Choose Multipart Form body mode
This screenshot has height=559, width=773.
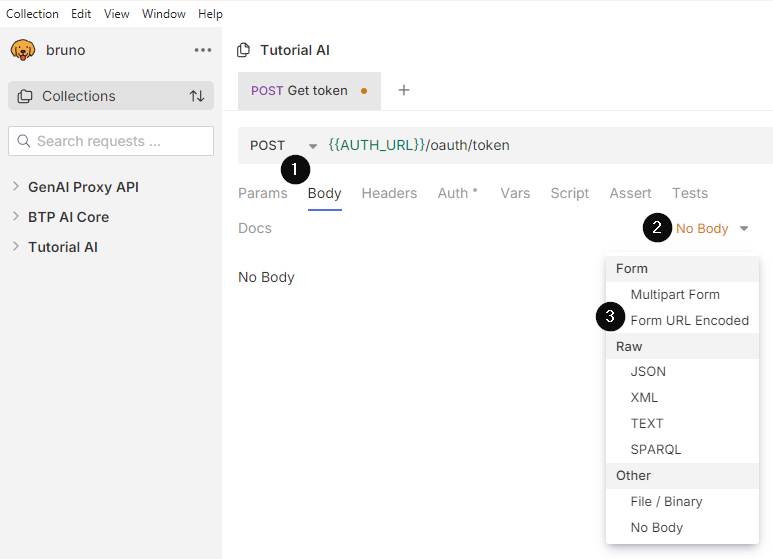(682, 294)
